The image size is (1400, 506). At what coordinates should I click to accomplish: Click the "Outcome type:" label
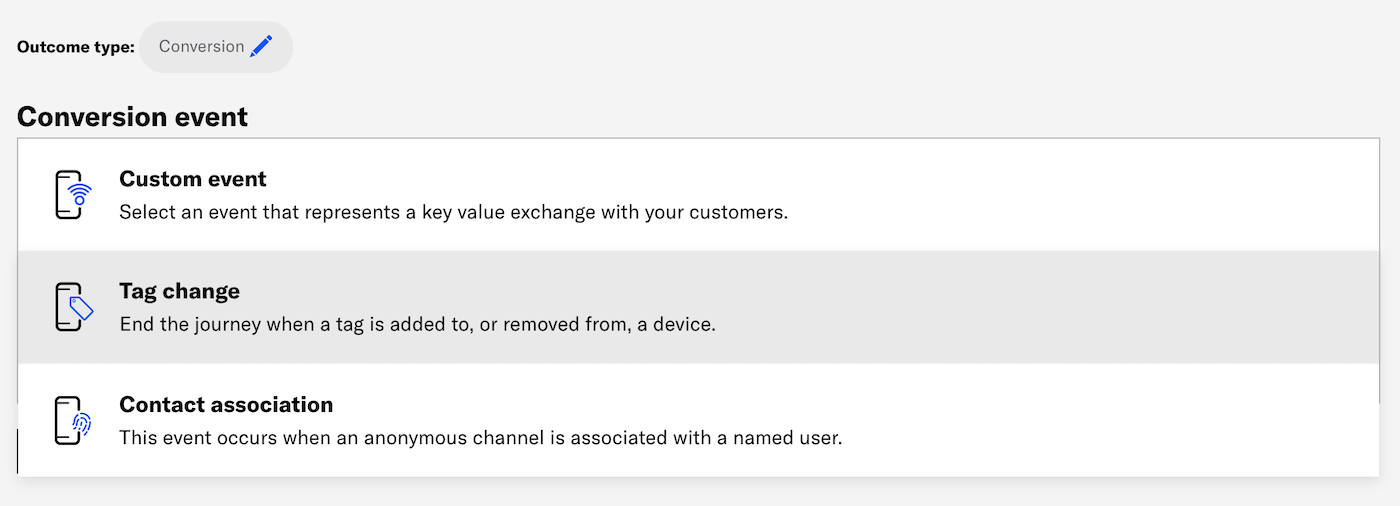pyautogui.click(x=75, y=47)
